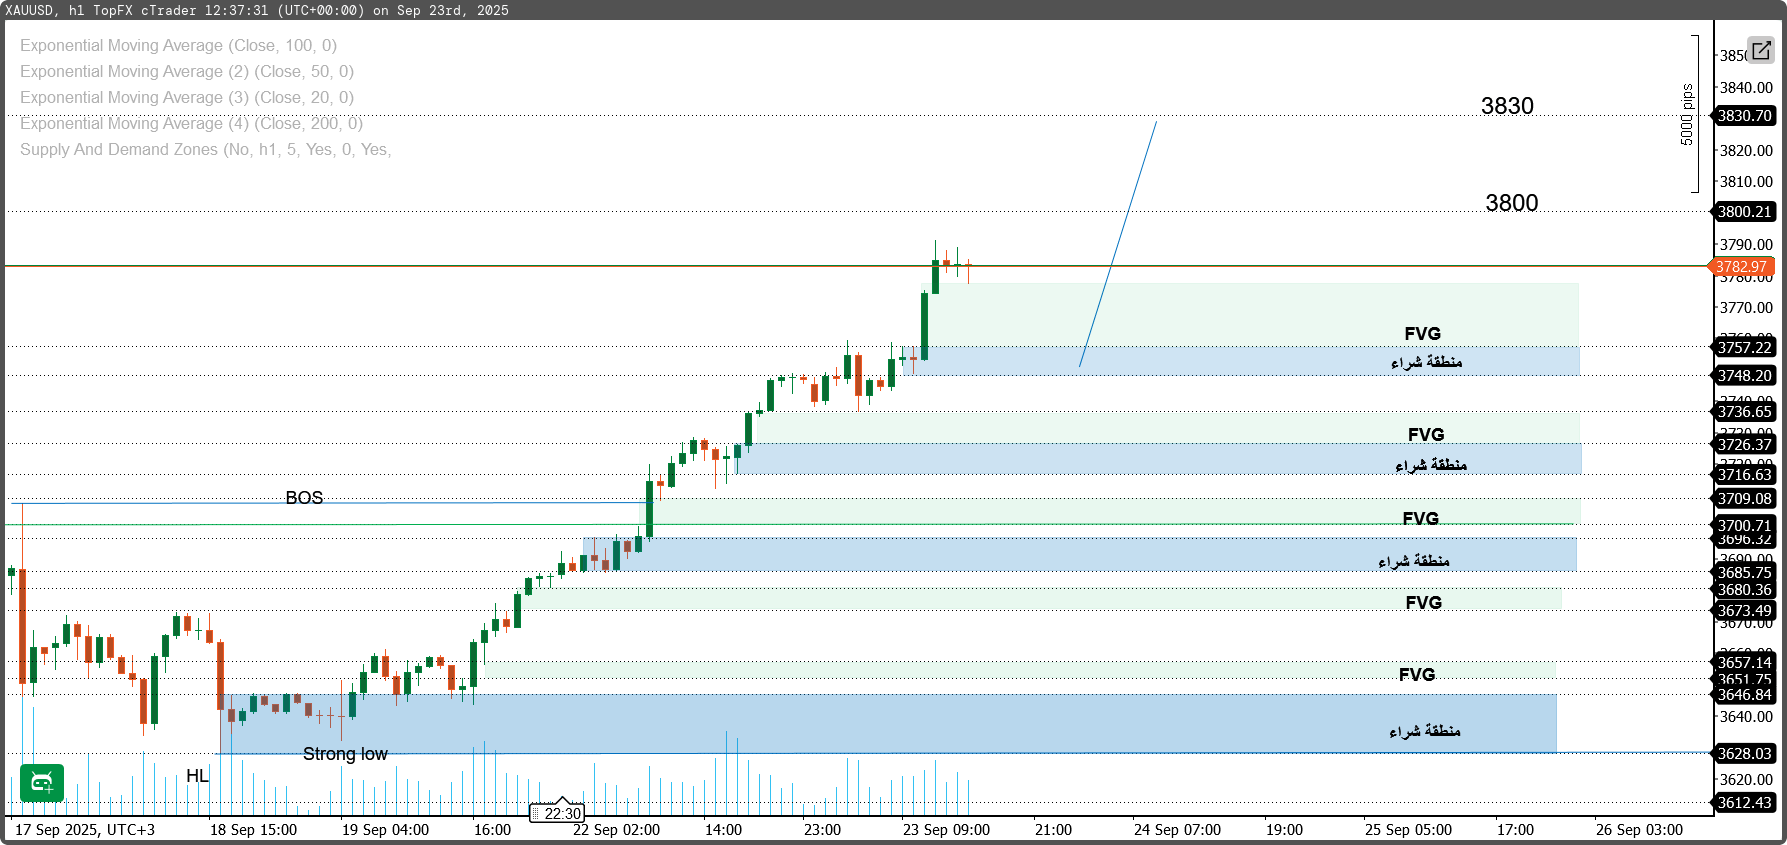
Task: Select the 3757.22 price level tag
Action: point(1745,348)
